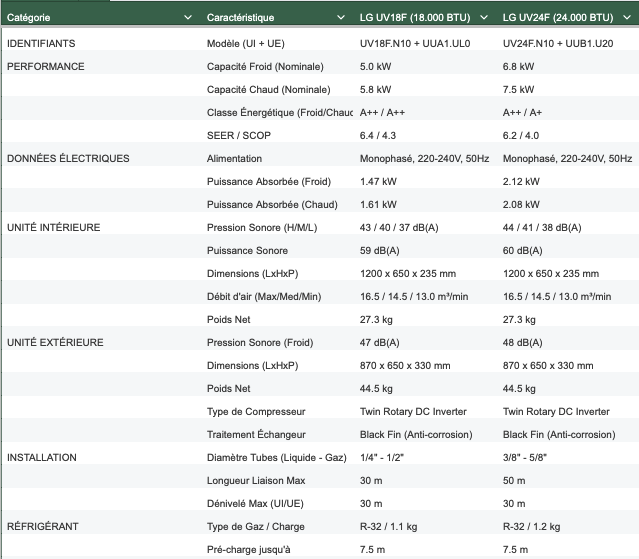Click the 1.47 kW value
Viewport: 639px width, 559px height.
pyautogui.click(x=378, y=182)
